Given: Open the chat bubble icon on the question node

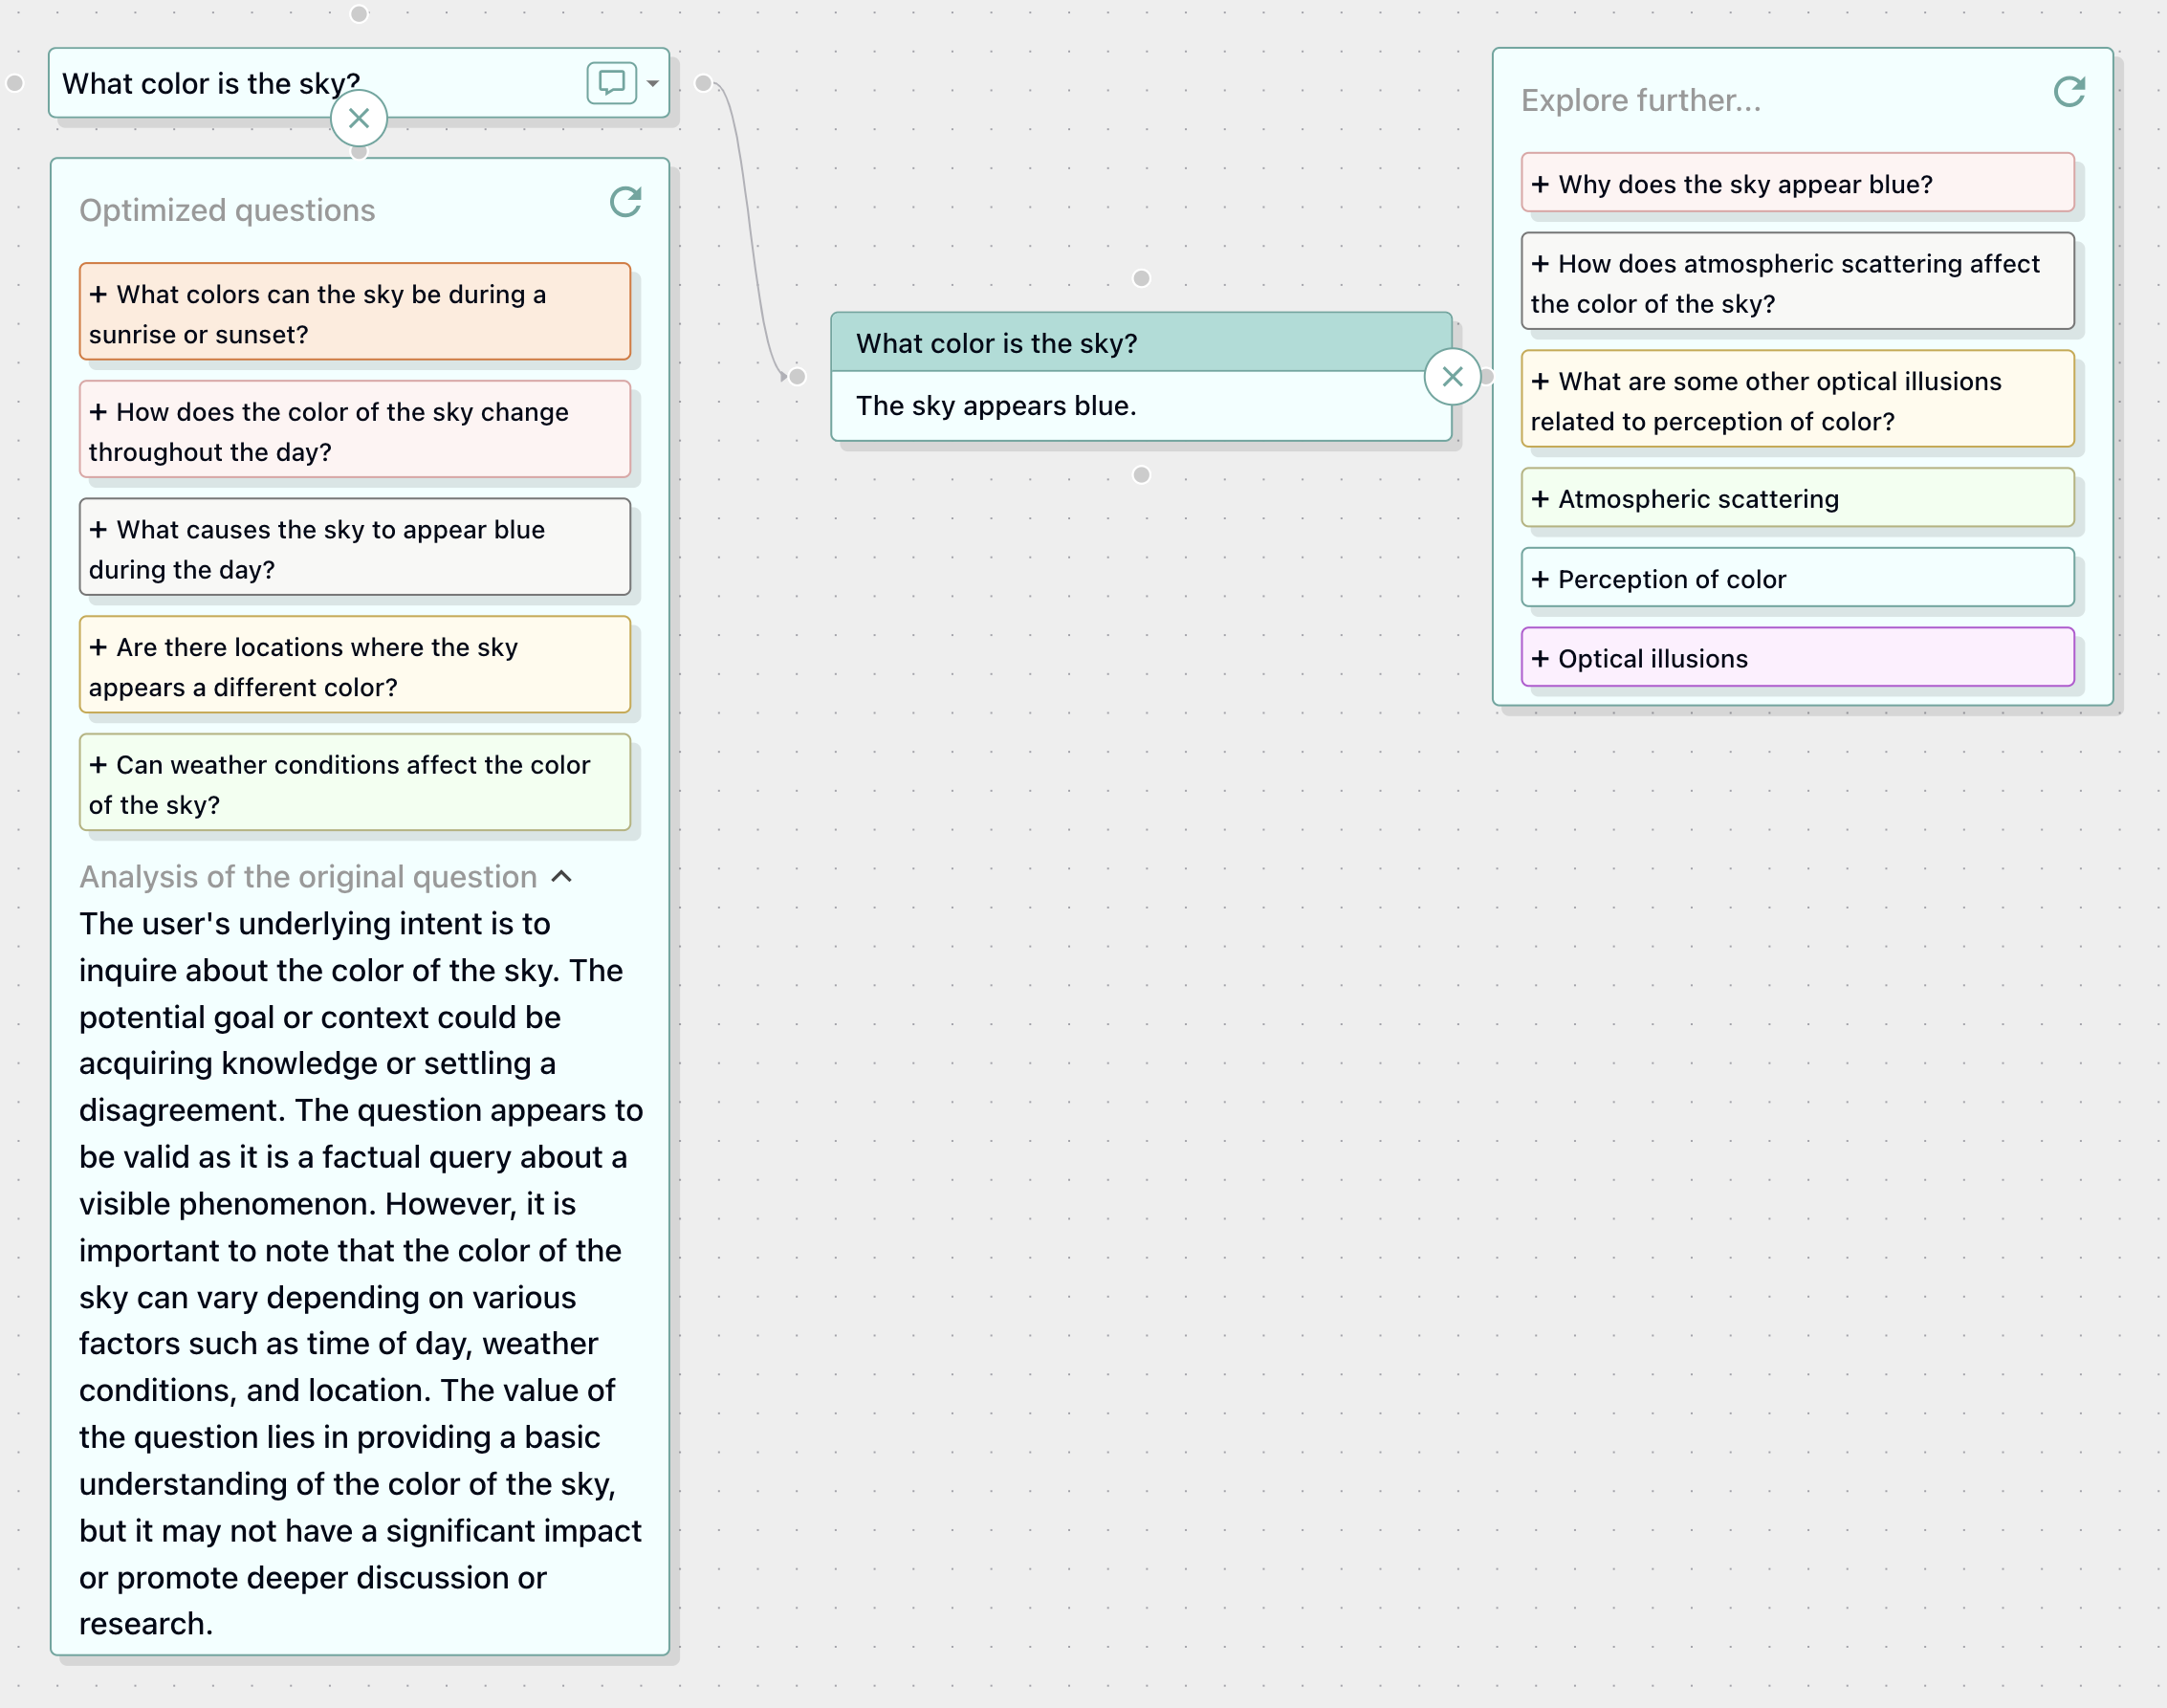Looking at the screenshot, I should click(613, 84).
